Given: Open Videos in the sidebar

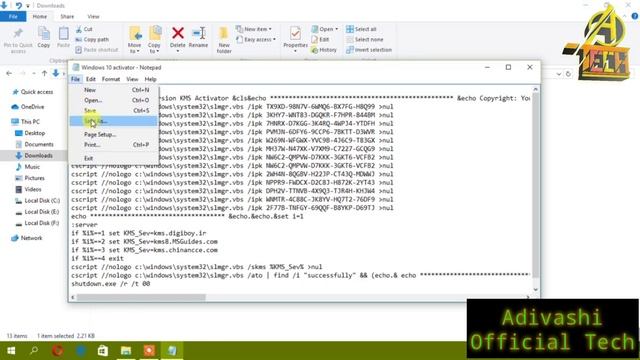Looking at the screenshot, I should click(x=28, y=189).
